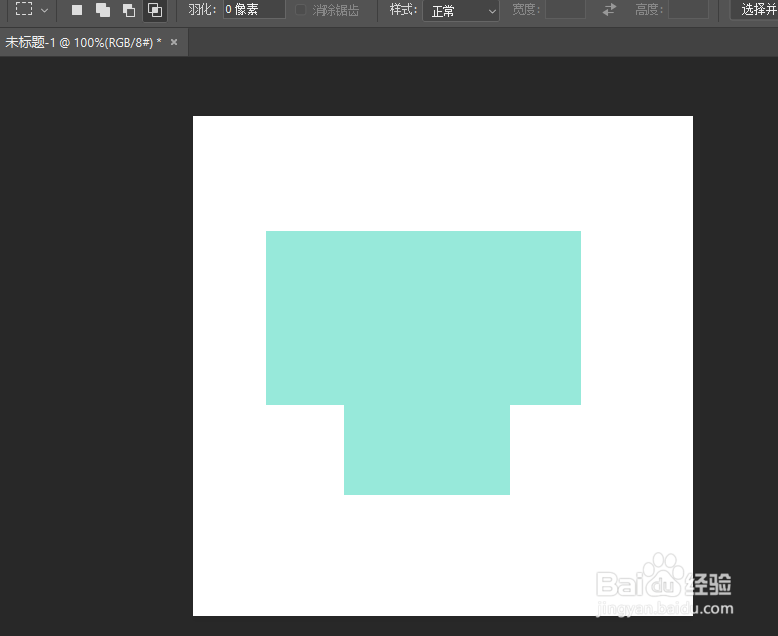Choose the New Selection mode icon
Viewport: 778px width, 636px height.
point(77,10)
